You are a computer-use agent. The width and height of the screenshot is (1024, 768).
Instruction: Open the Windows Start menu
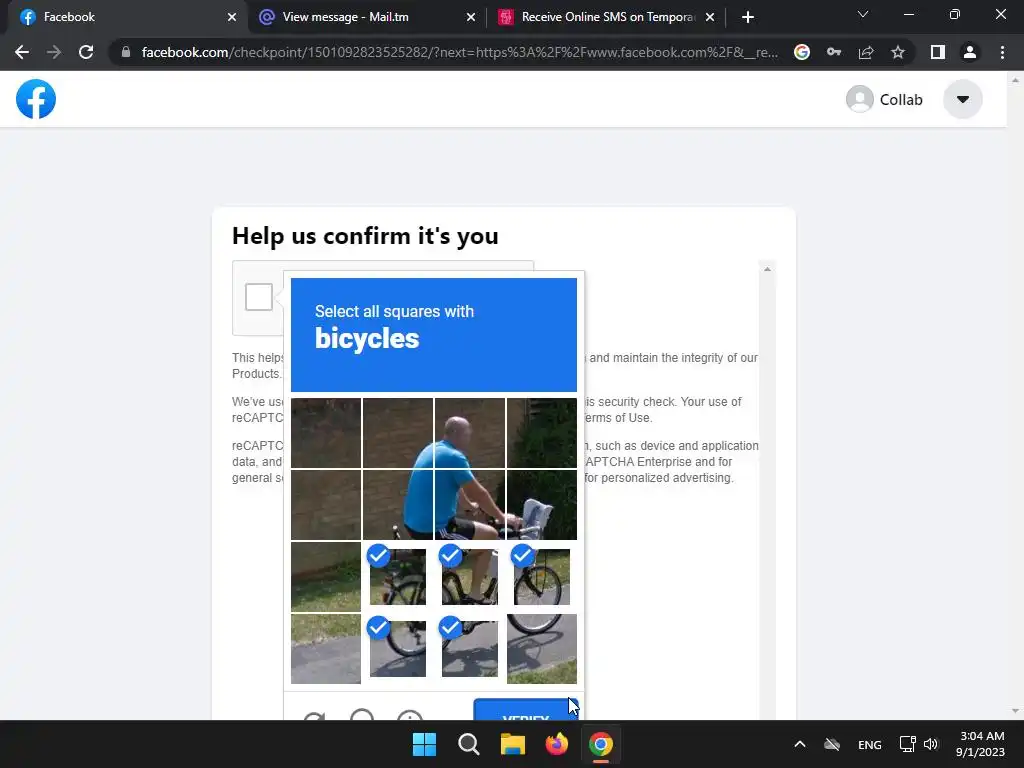424,744
